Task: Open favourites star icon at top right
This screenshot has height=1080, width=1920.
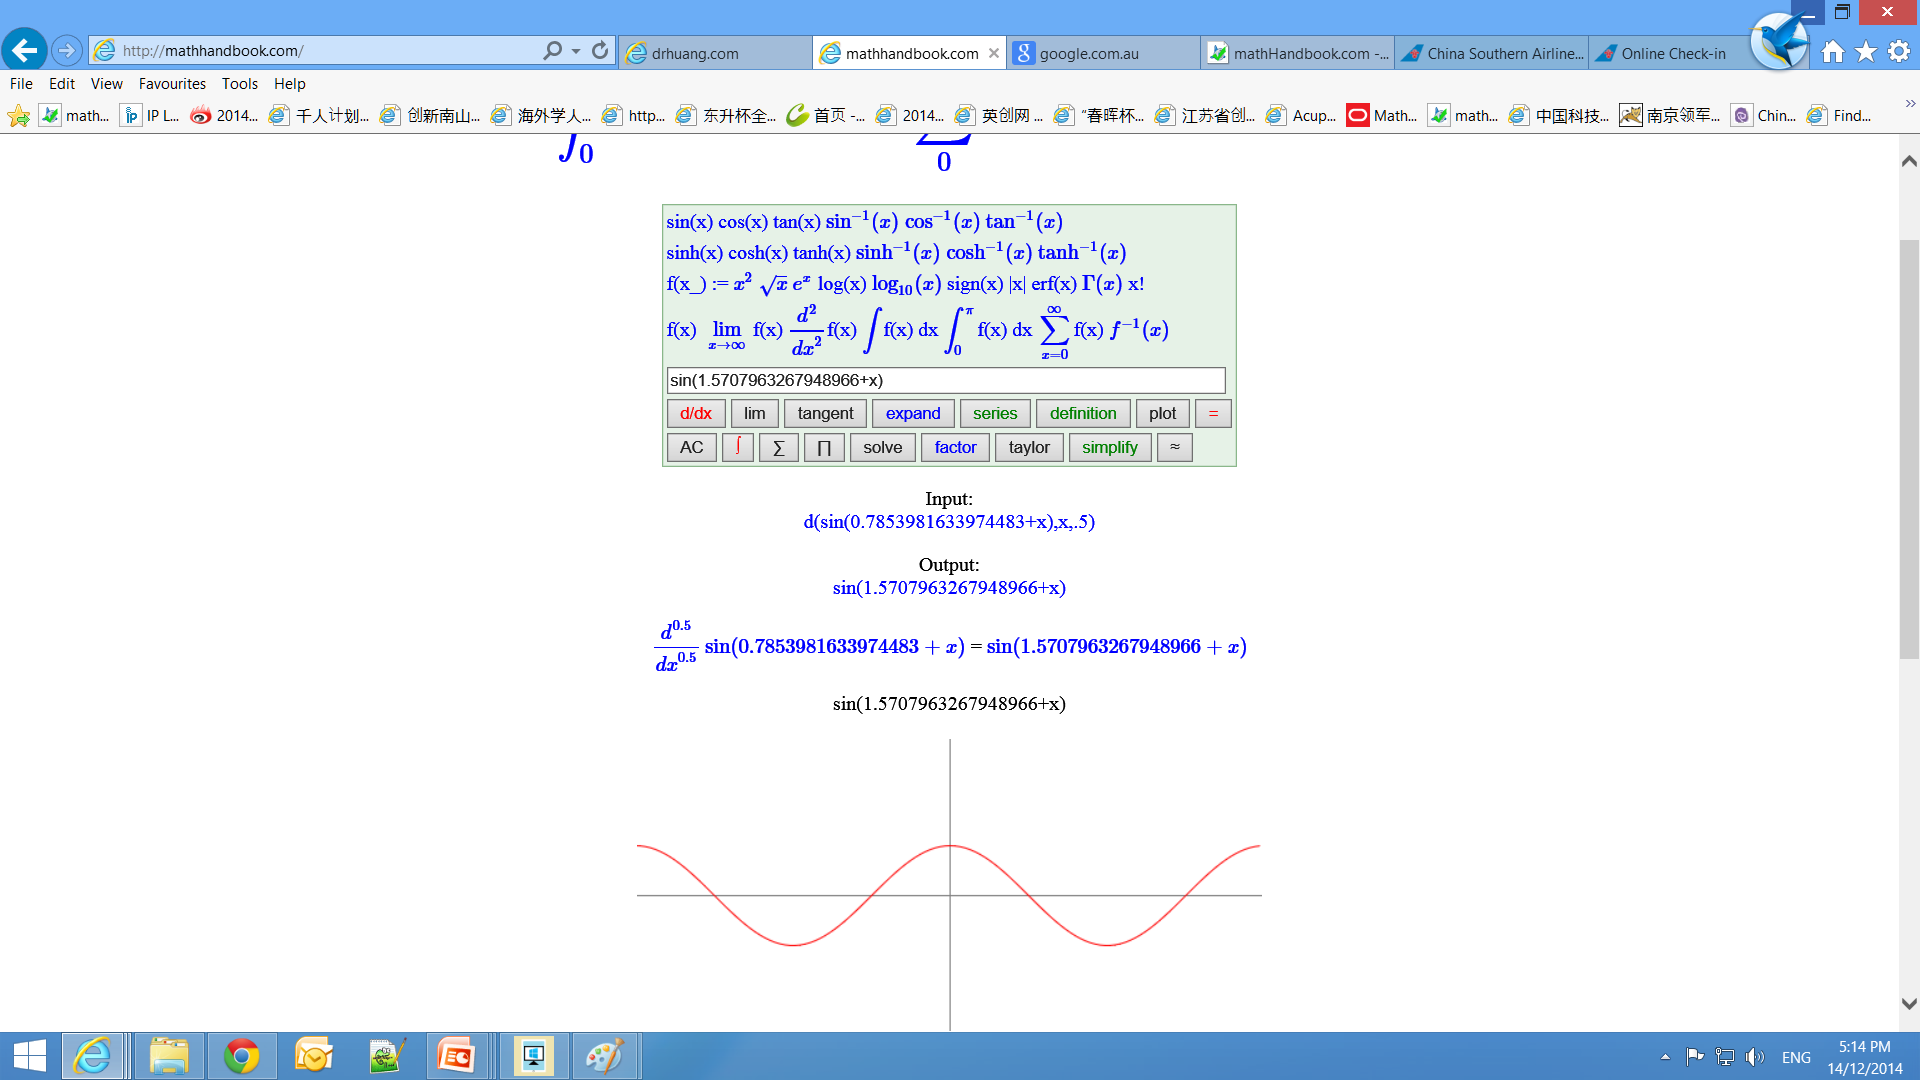Action: click(1866, 52)
